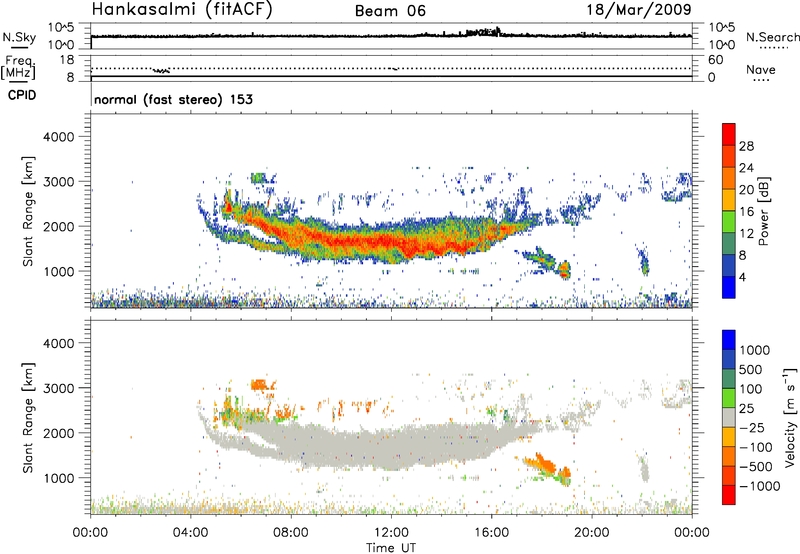
Task: Click the red segment of power colorbar
Action: [729, 135]
